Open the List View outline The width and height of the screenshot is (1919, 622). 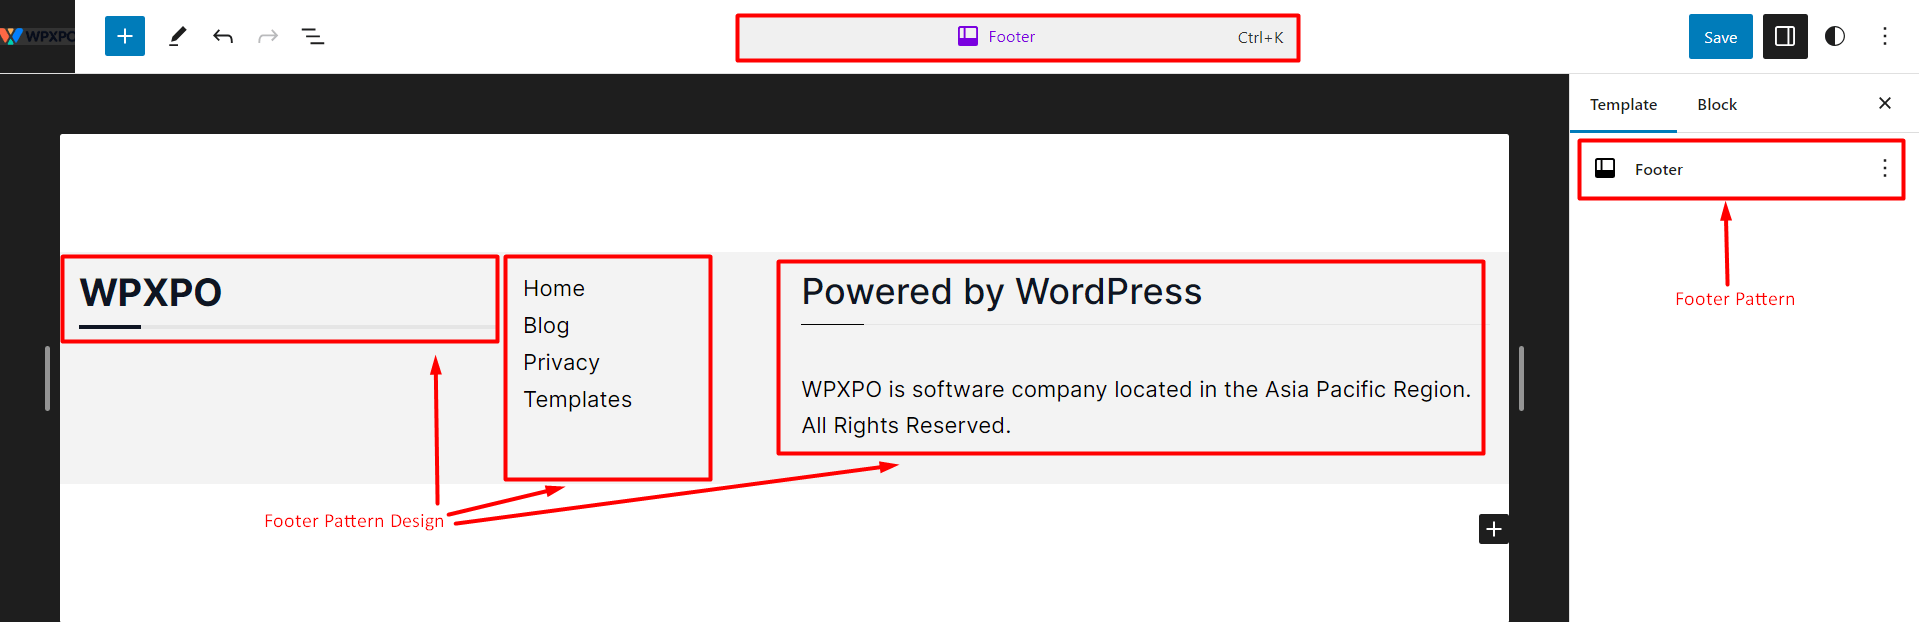pos(313,37)
